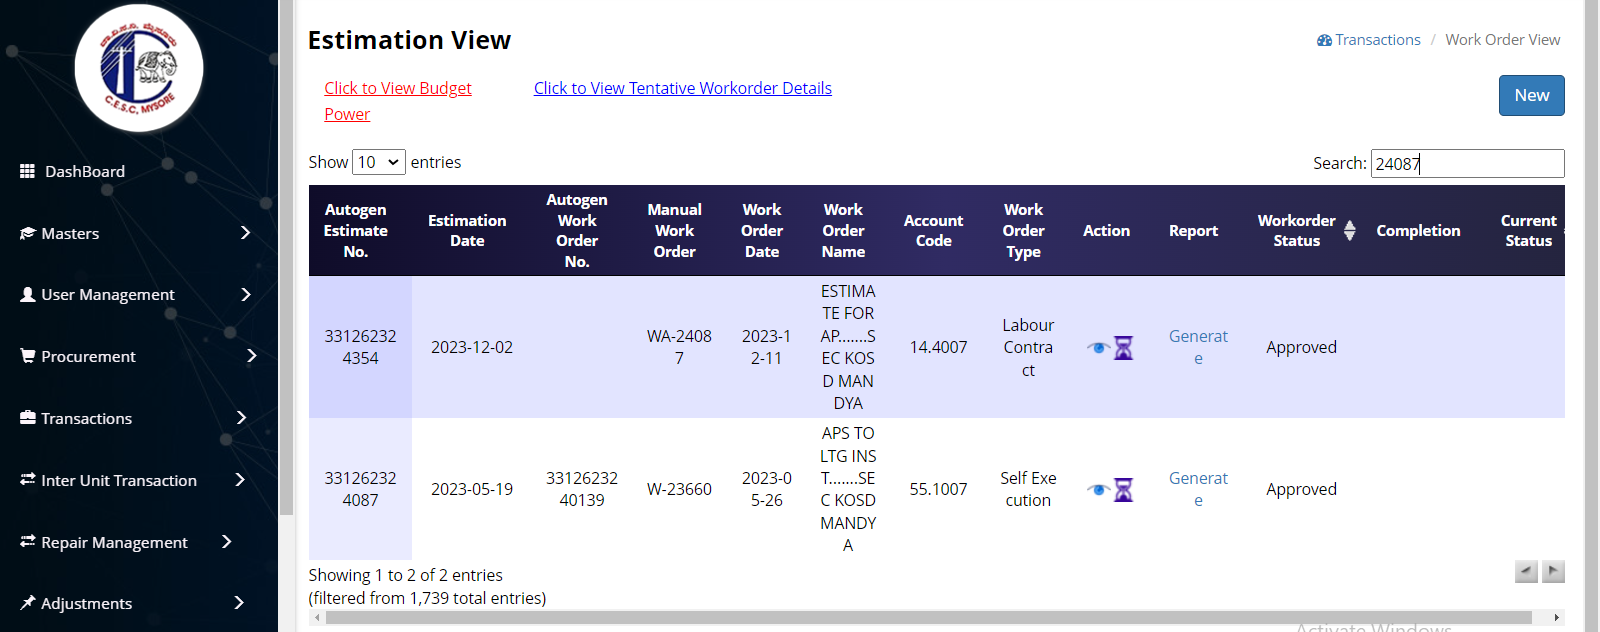Click the Procurement cart icon

click(x=28, y=356)
